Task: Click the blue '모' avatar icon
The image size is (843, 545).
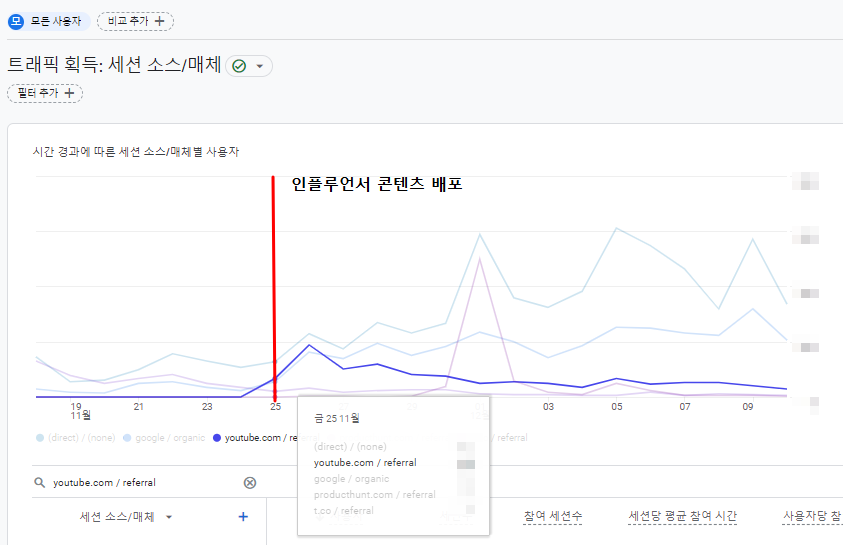Action: pyautogui.click(x=16, y=21)
